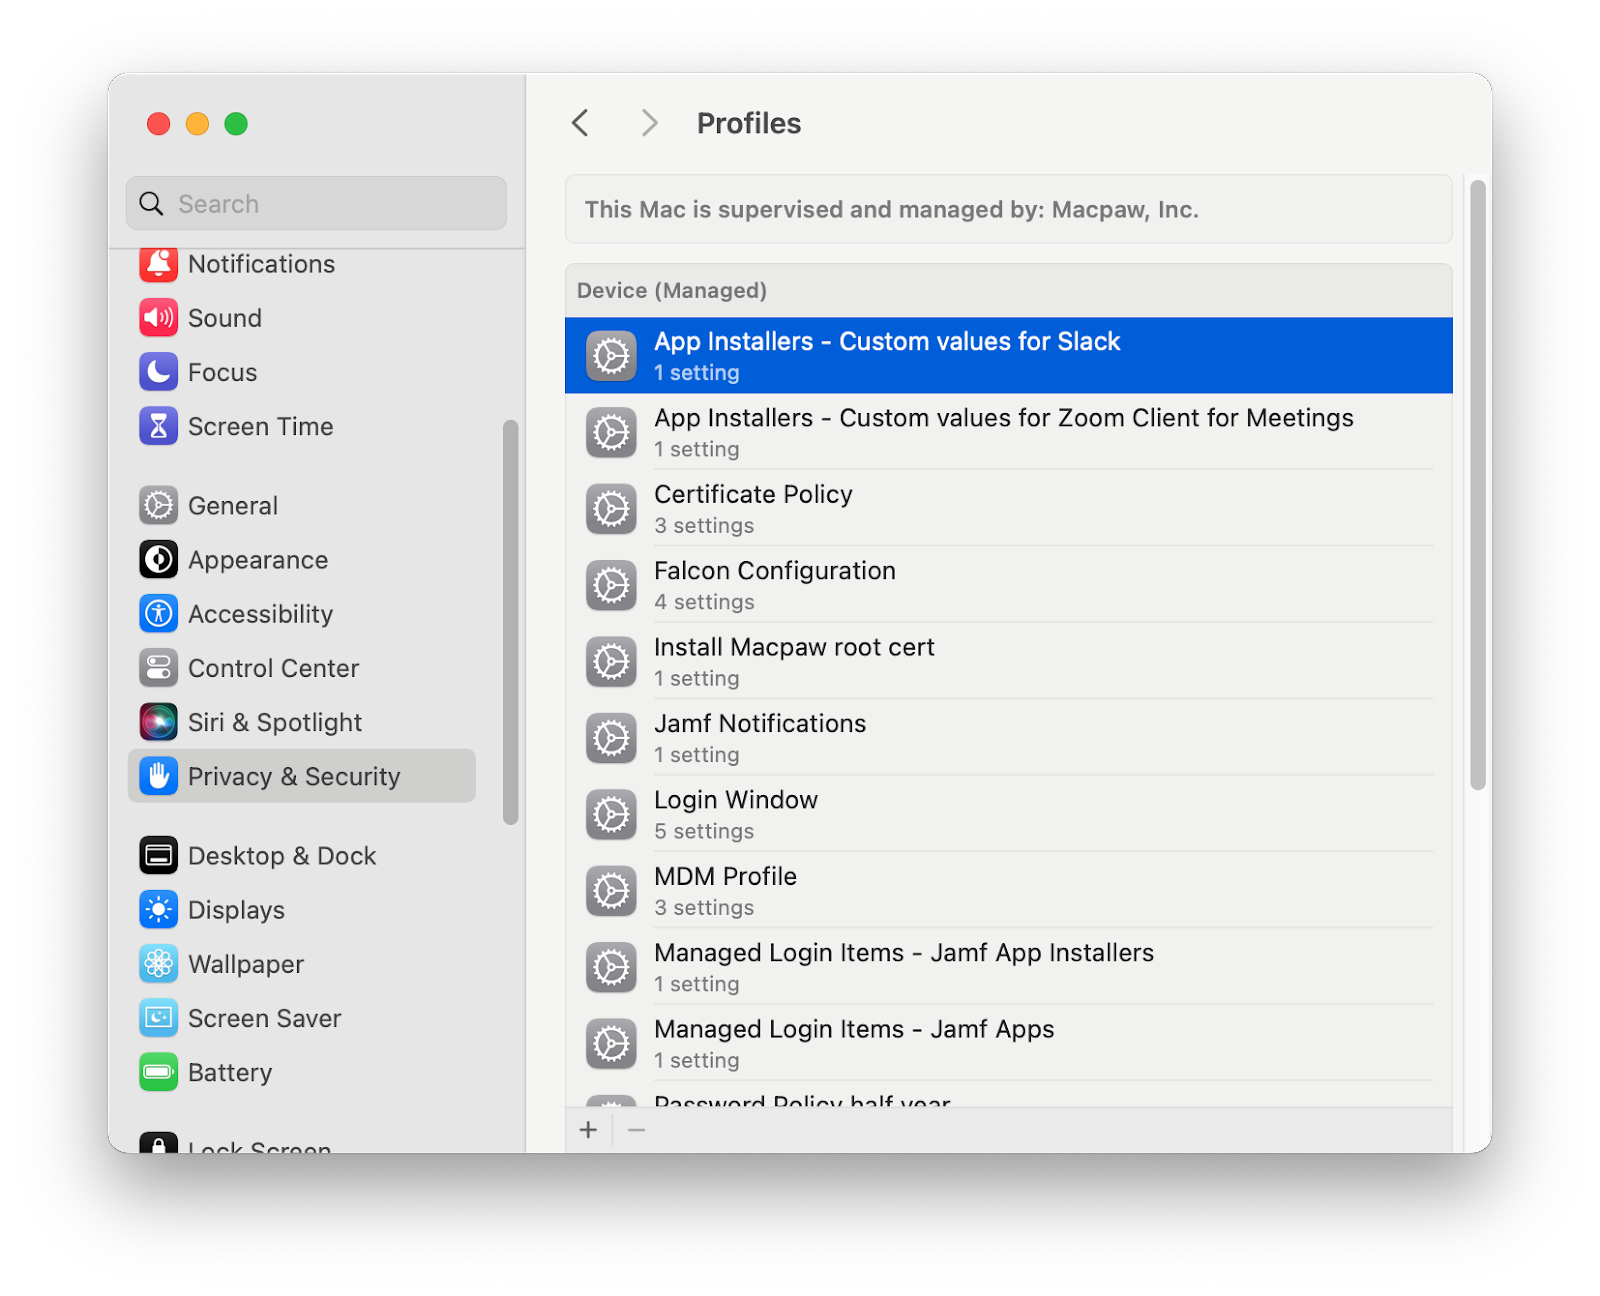Open Siri & Spotlight settings
The width and height of the screenshot is (1600, 1296).
pyautogui.click(x=275, y=722)
